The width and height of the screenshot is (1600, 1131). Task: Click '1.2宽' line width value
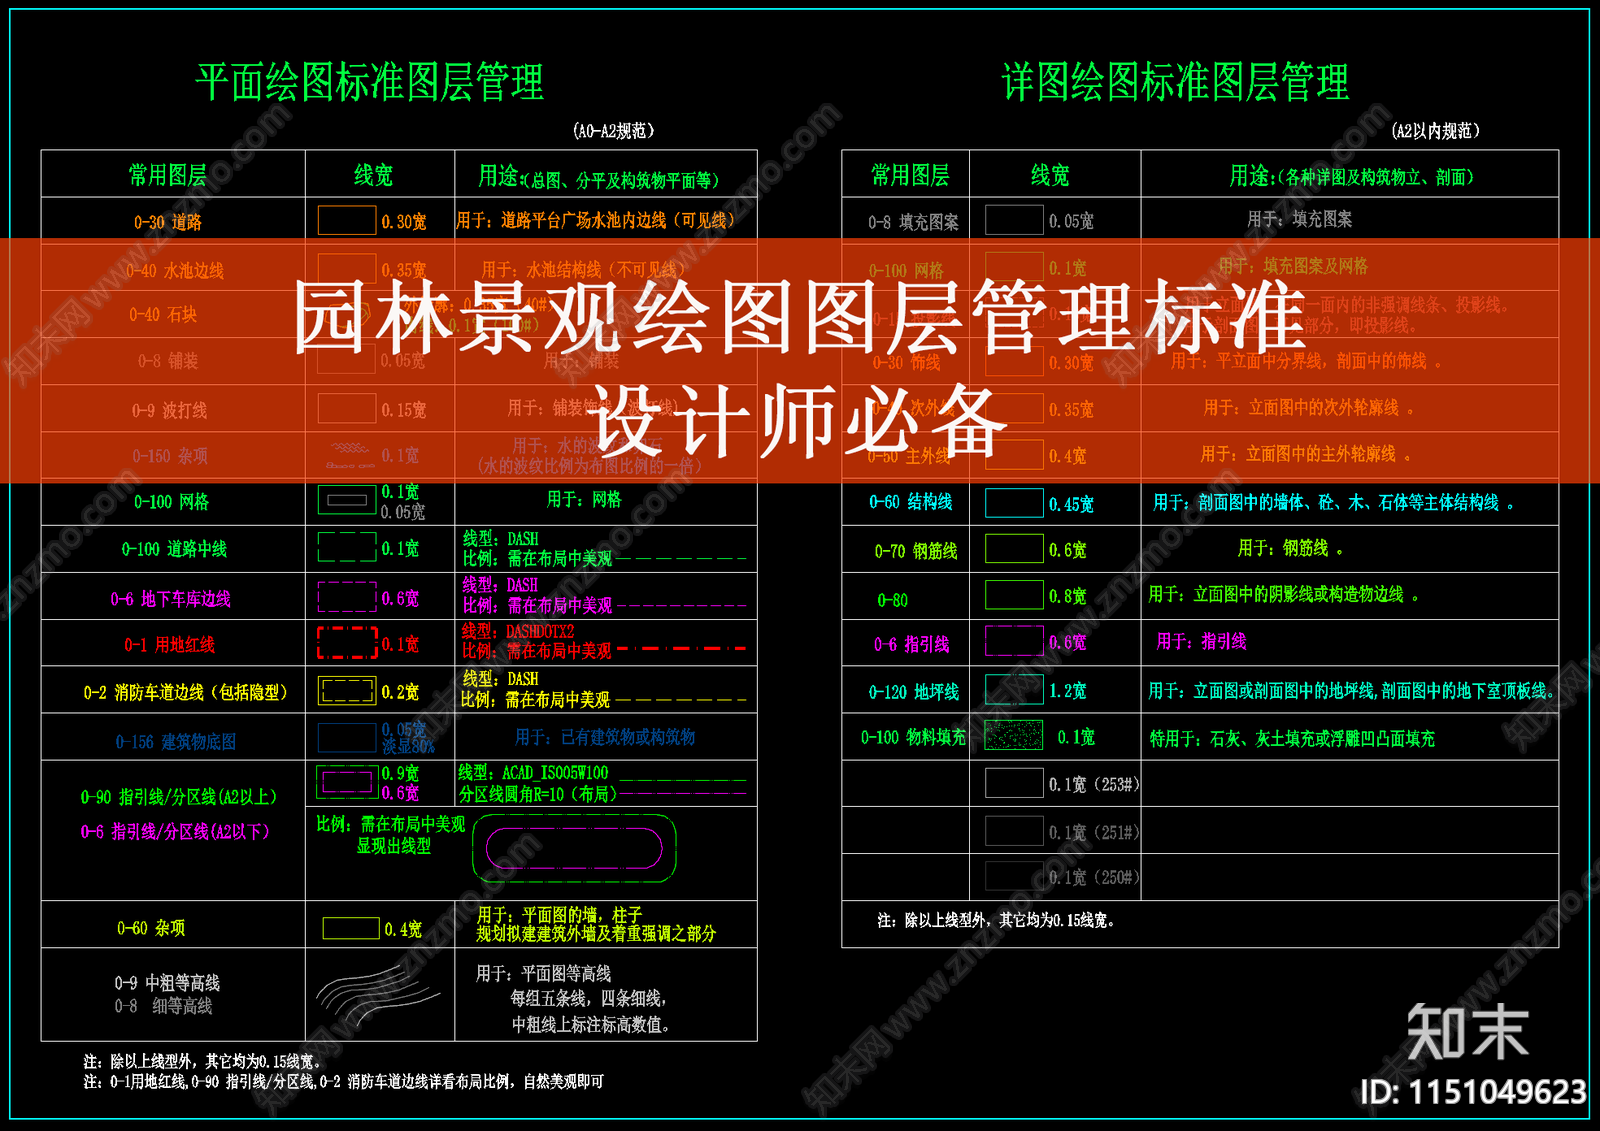pyautogui.click(x=1068, y=690)
